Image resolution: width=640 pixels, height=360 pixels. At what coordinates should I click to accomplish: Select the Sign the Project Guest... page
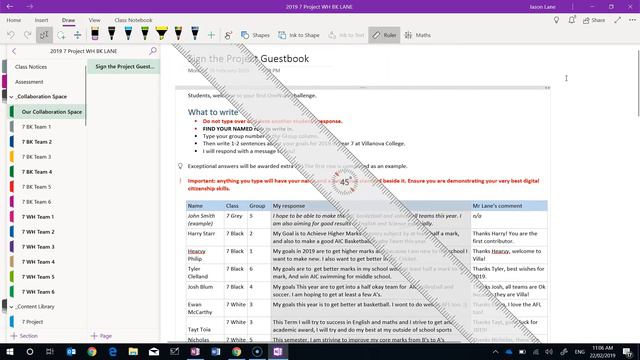[x=123, y=67]
